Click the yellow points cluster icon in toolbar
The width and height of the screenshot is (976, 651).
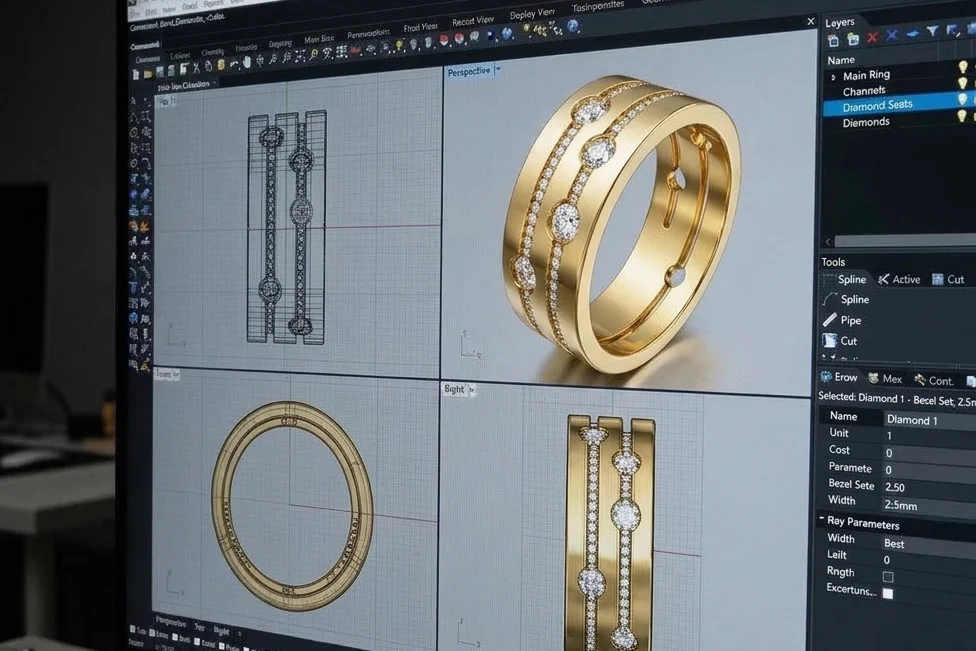[x=540, y=29]
